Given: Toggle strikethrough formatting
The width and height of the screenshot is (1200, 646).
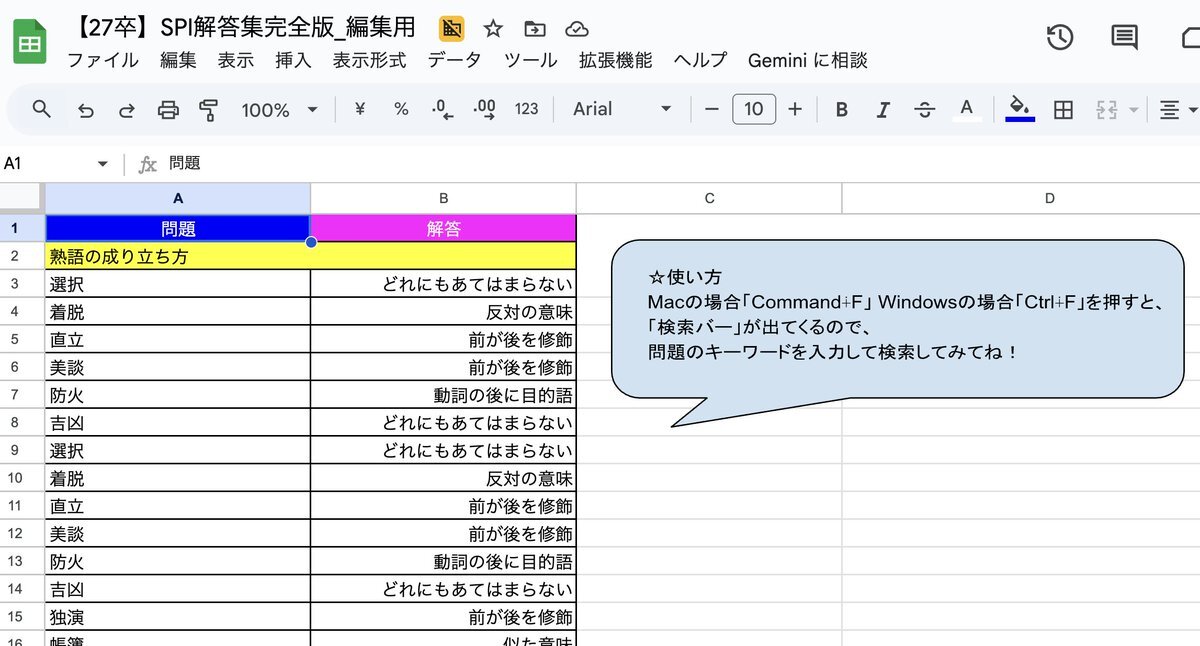Looking at the screenshot, I should pos(925,109).
